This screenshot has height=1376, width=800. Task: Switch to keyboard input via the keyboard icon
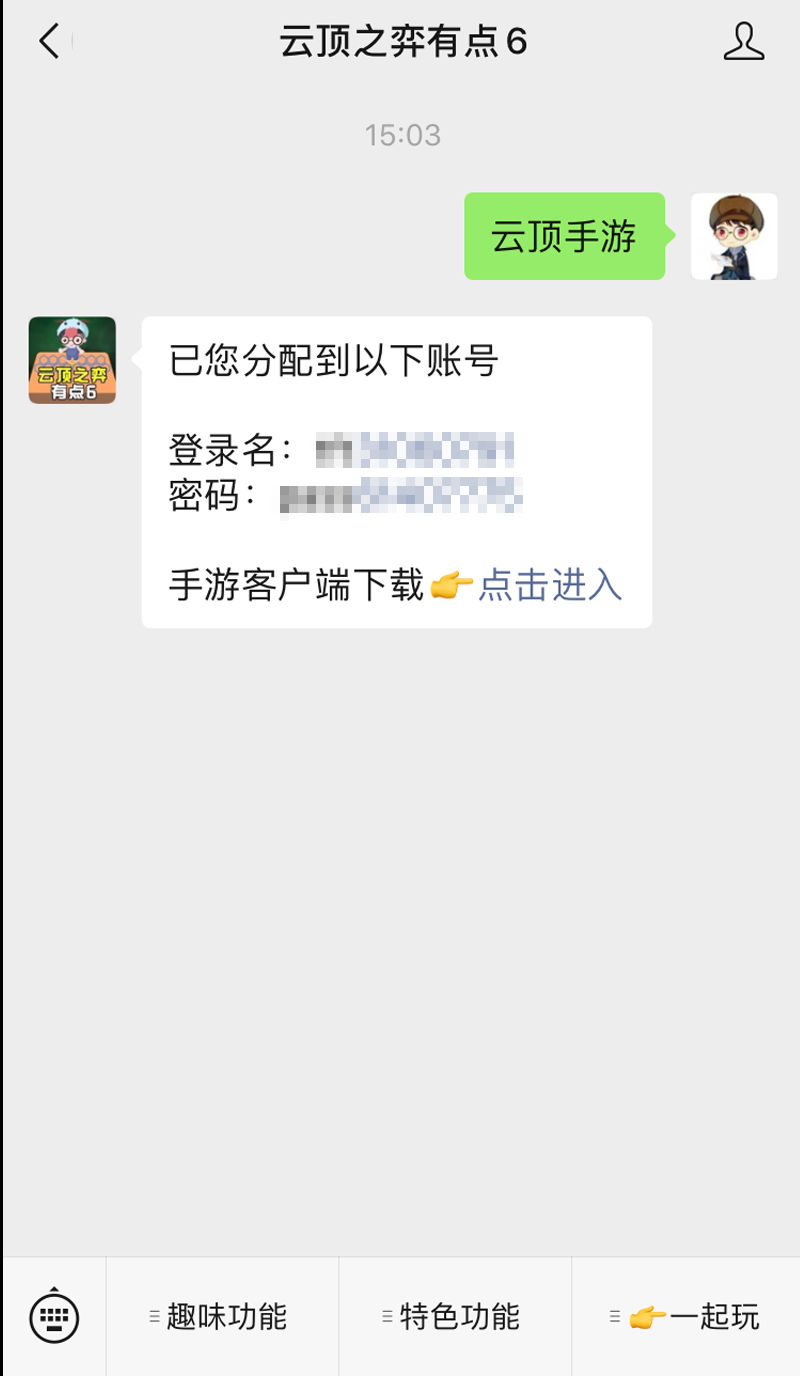coord(53,1317)
